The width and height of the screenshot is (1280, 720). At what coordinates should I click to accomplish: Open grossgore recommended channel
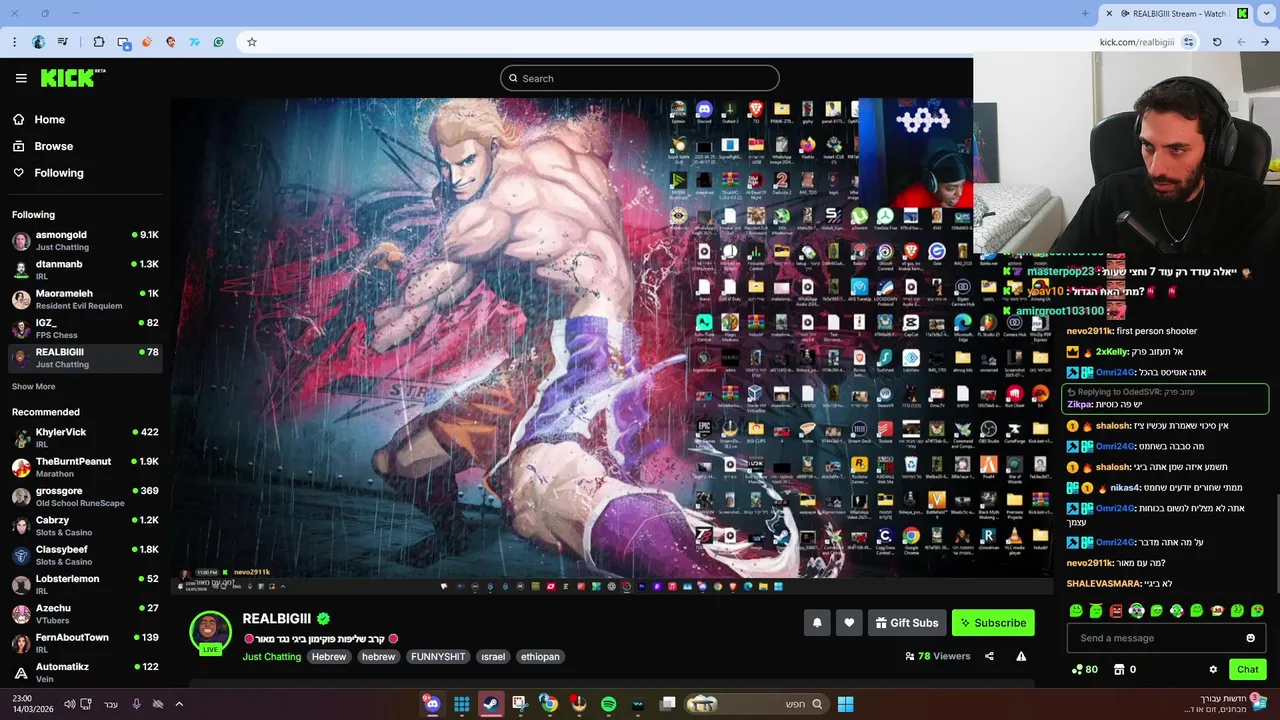click(85, 496)
